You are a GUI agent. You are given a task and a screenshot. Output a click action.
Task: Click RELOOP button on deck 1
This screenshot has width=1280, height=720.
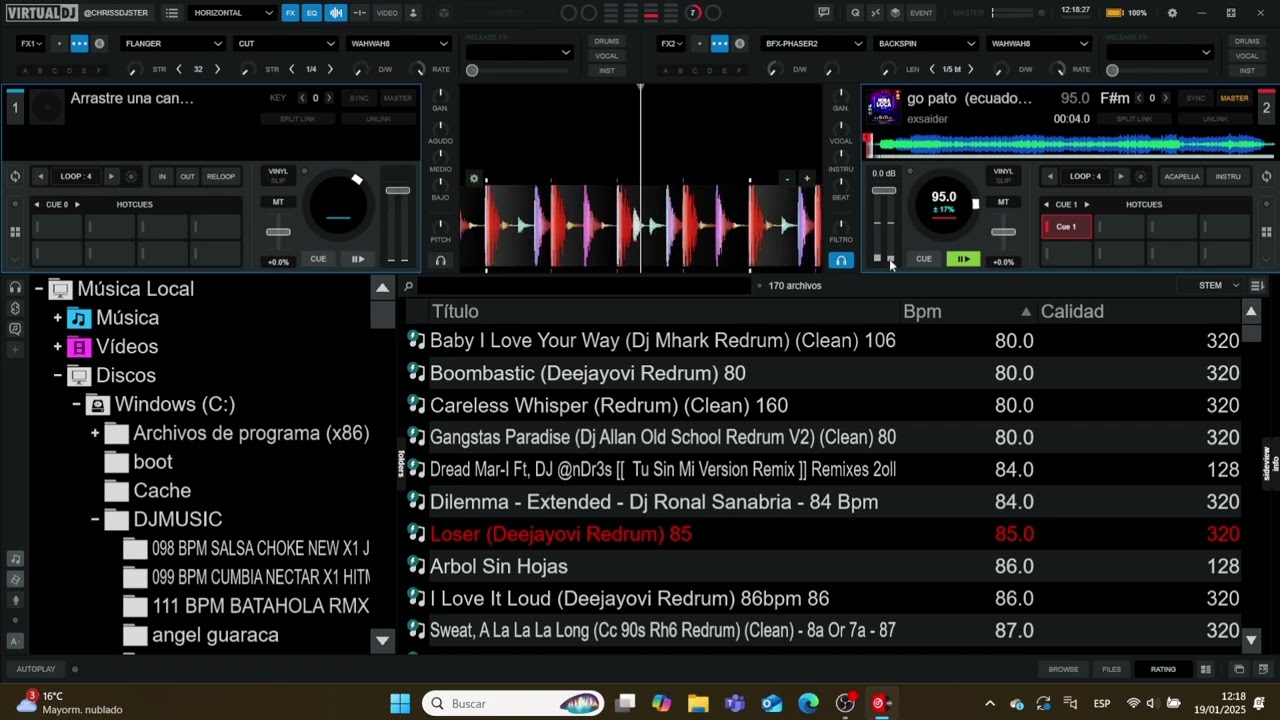(221, 177)
